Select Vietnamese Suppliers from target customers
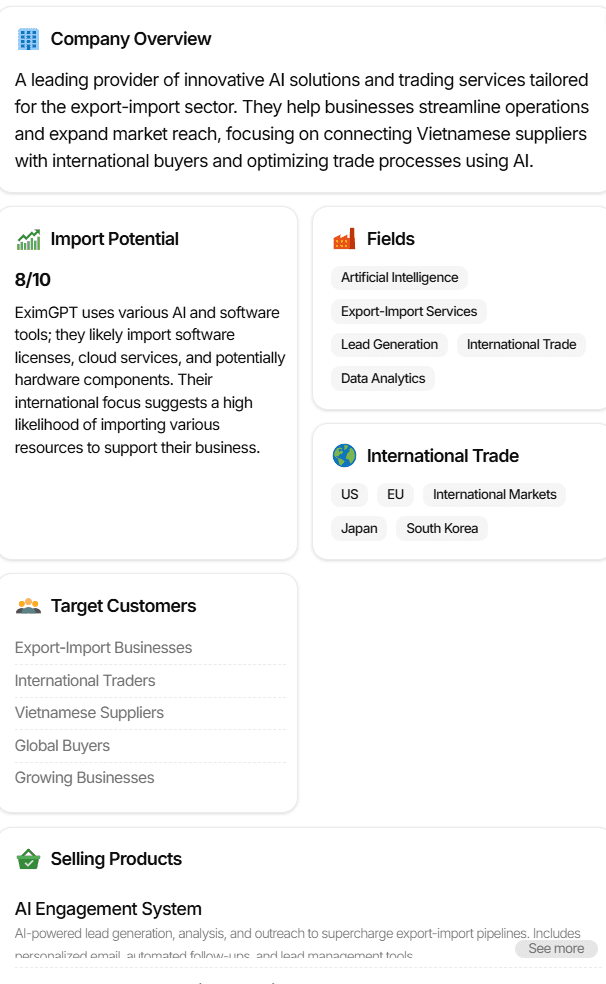 (89, 712)
